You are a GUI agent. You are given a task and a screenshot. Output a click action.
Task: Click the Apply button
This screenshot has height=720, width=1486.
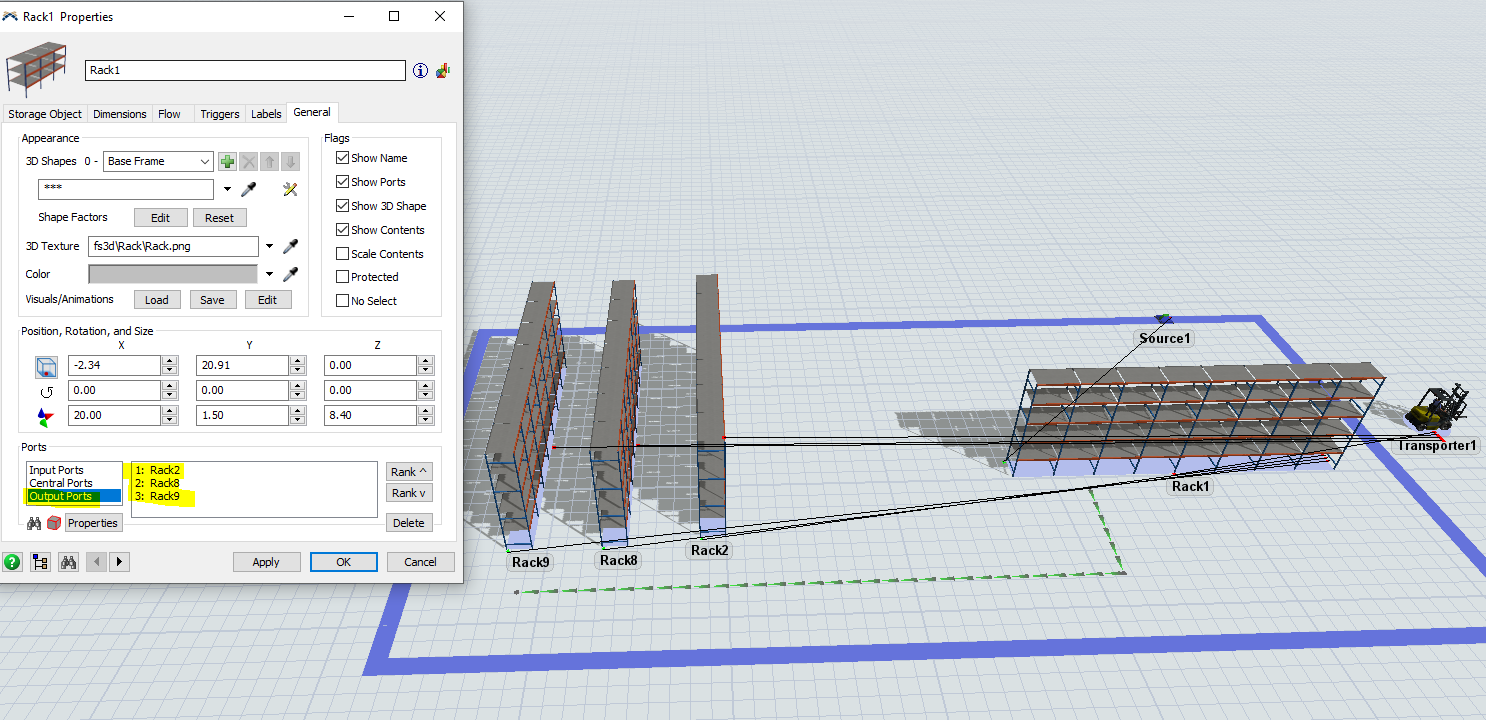pos(266,562)
